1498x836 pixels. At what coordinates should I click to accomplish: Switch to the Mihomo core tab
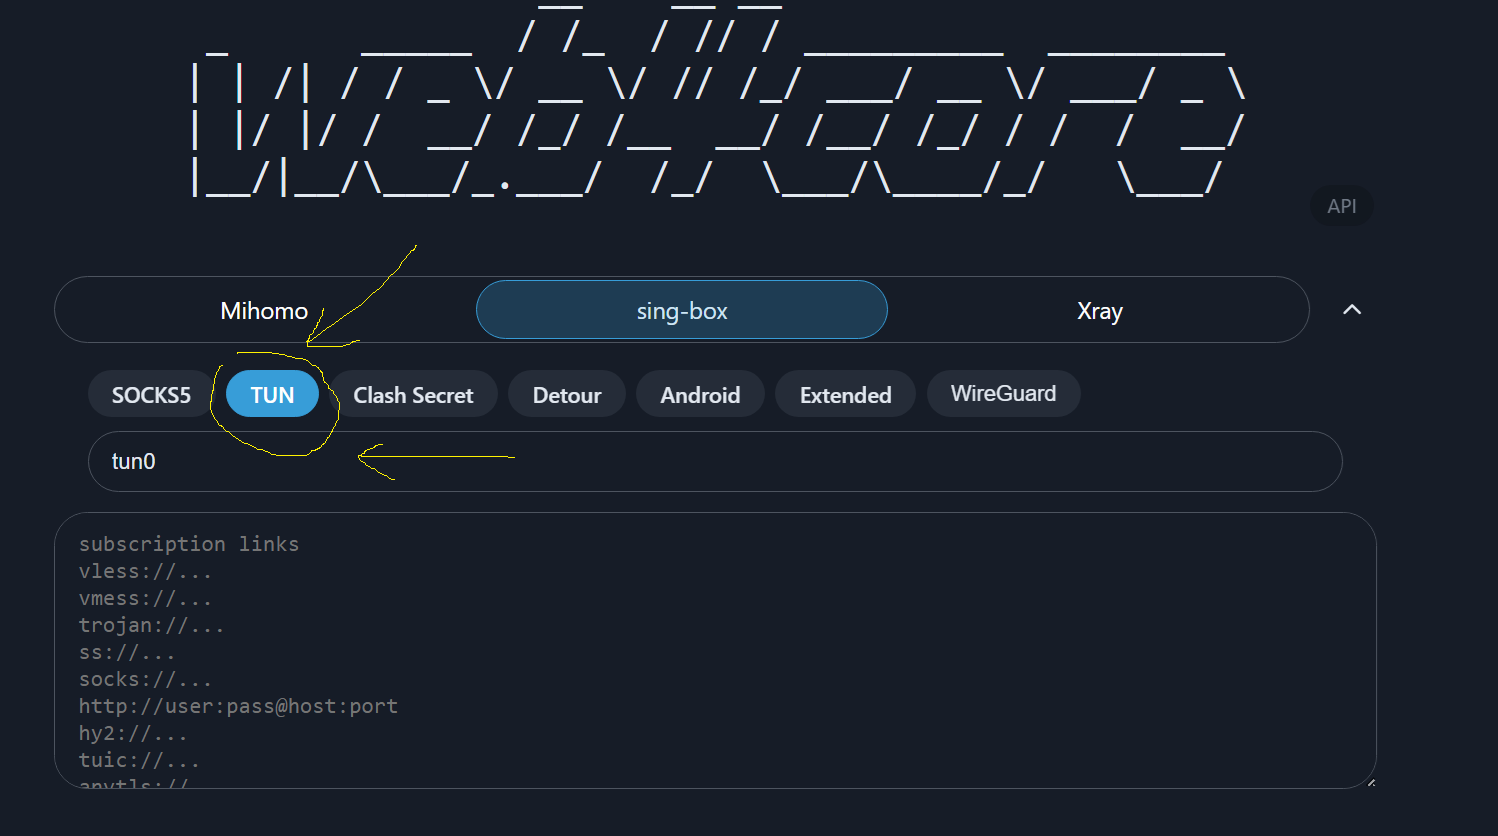[x=264, y=311]
